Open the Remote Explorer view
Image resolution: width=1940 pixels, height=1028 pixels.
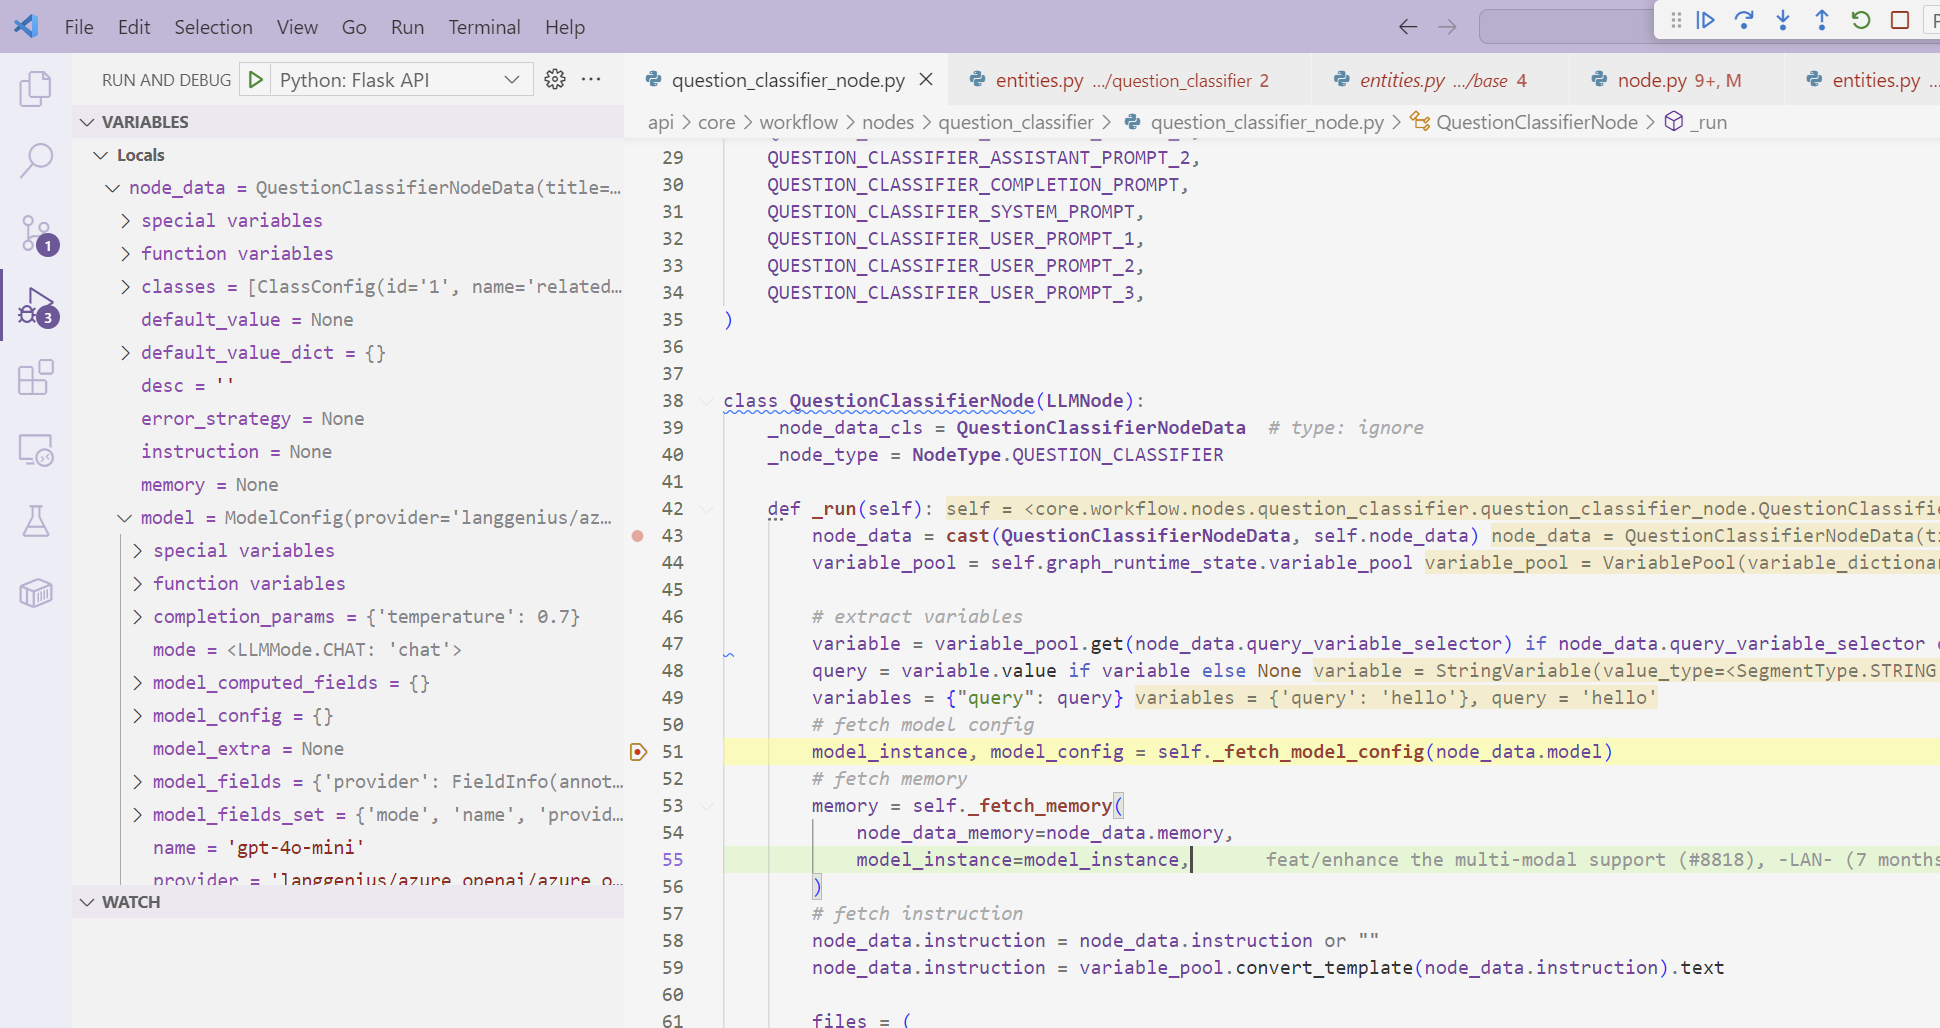(36, 450)
